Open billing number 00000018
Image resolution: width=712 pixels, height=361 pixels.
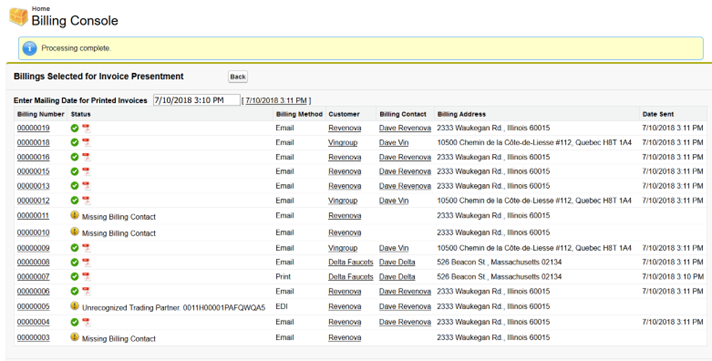(33, 143)
